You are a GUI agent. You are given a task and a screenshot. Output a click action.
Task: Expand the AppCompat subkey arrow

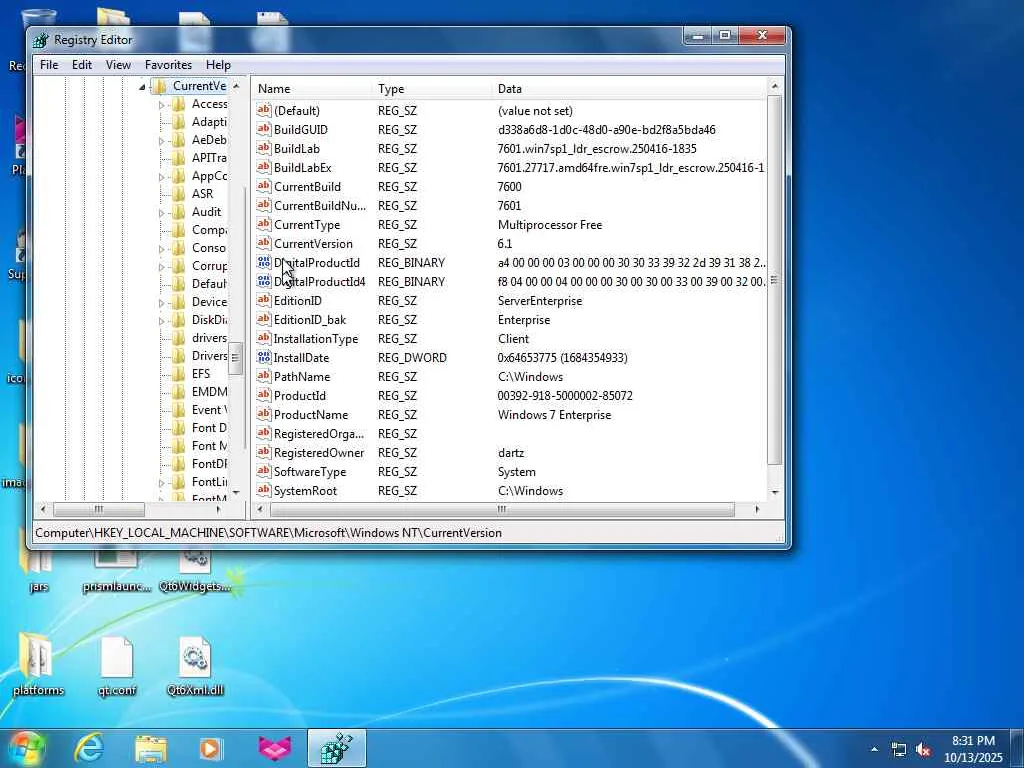[161, 176]
